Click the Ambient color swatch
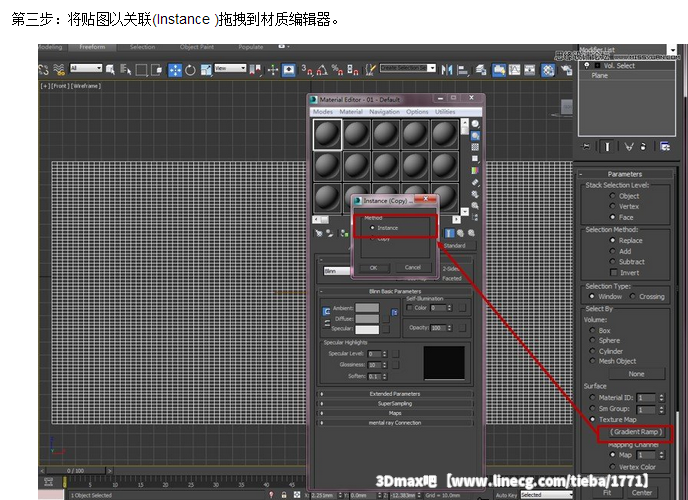The width and height of the screenshot is (688, 500). click(x=367, y=308)
